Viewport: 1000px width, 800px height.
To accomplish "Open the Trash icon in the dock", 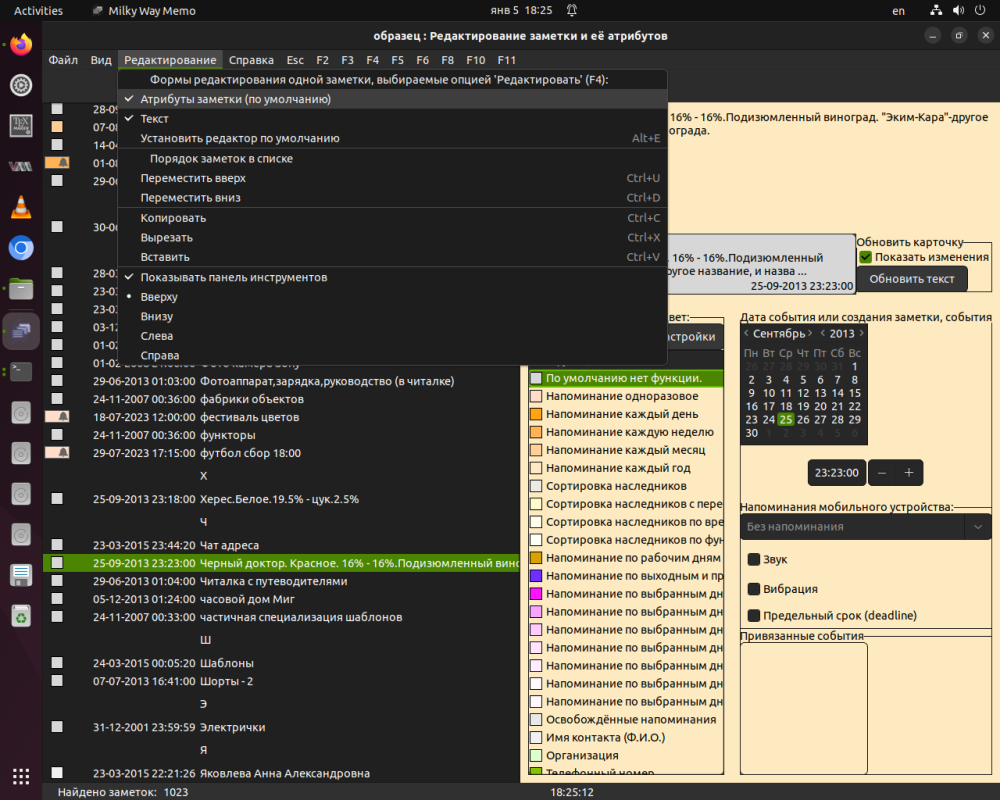I will [21, 616].
